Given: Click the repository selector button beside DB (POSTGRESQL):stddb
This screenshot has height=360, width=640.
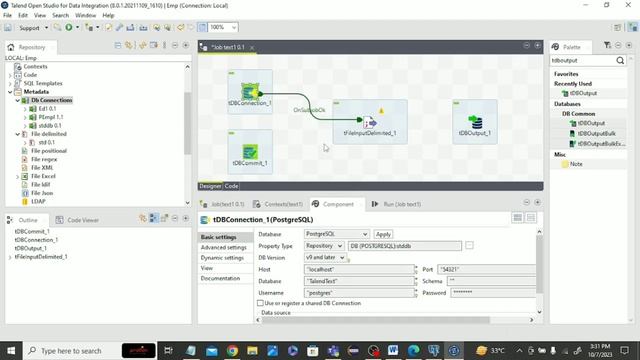Looking at the screenshot, I should [469, 246].
